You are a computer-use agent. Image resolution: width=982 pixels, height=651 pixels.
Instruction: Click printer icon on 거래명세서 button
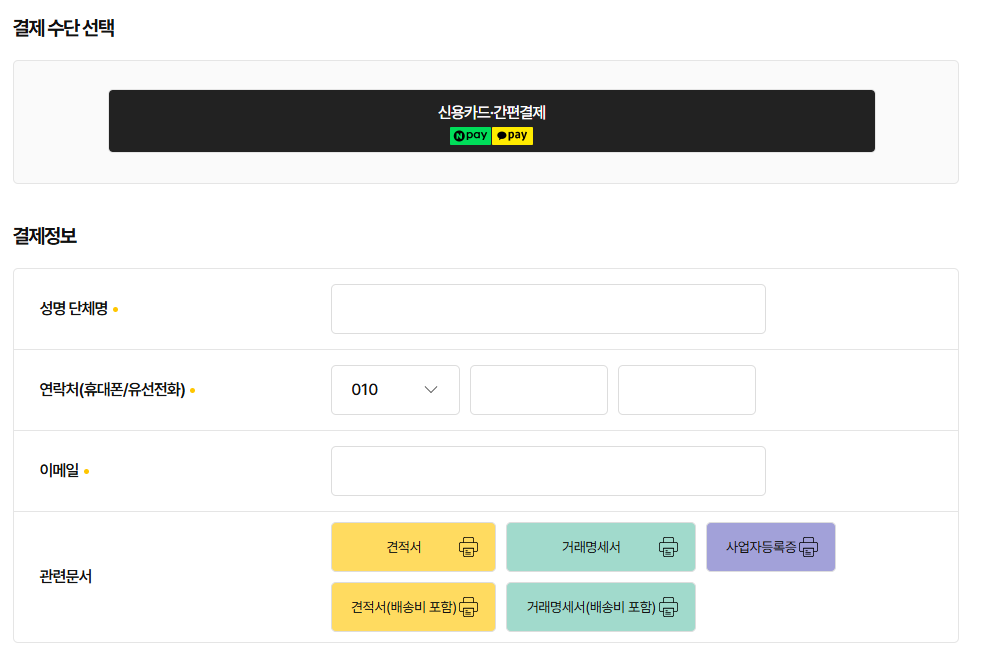tap(668, 547)
